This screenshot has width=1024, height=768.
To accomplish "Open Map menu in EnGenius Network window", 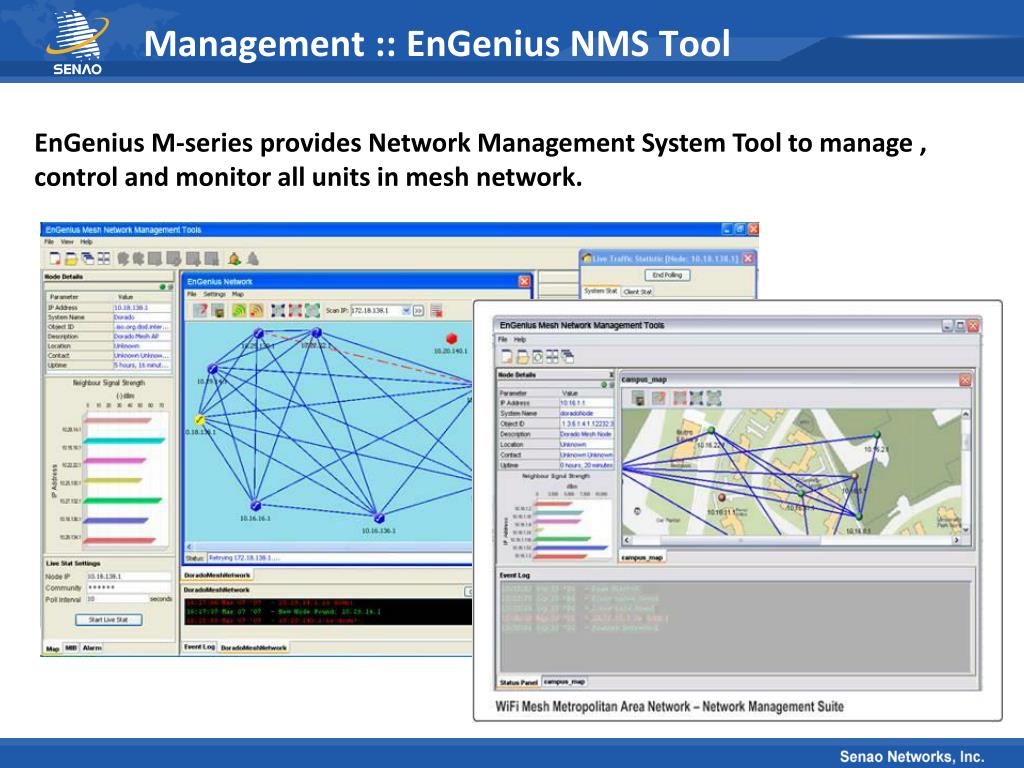I will (x=238, y=295).
